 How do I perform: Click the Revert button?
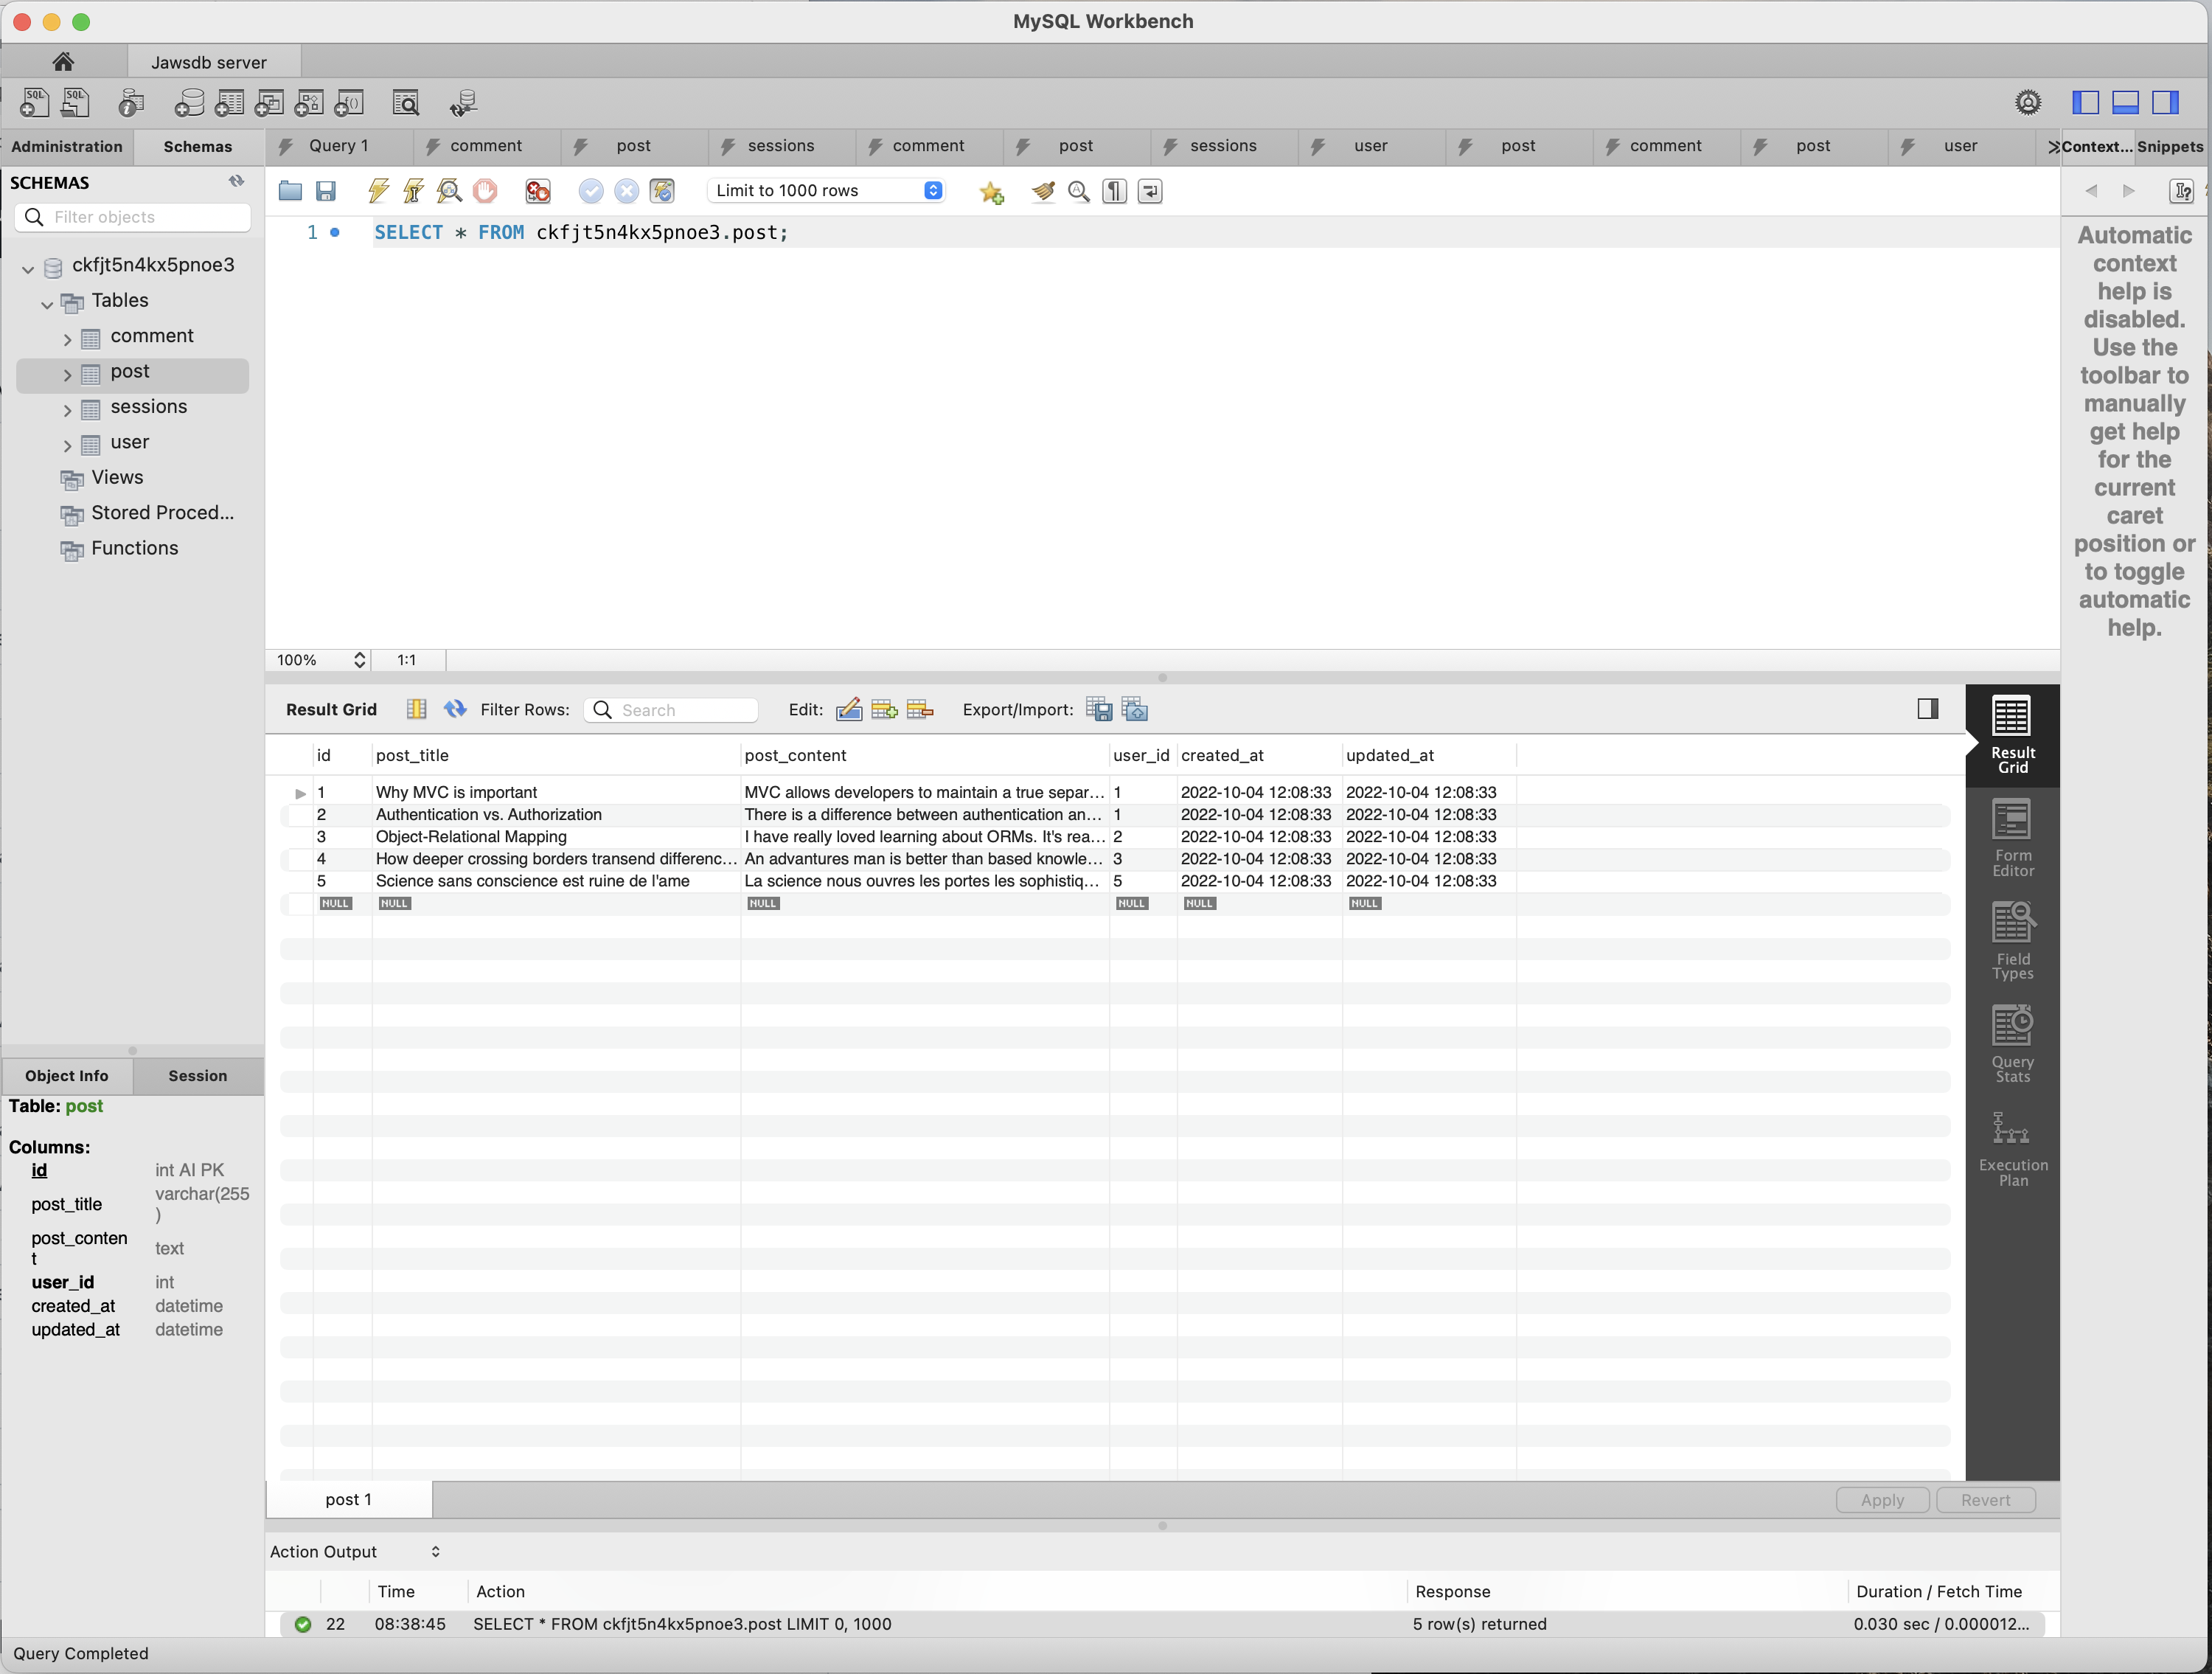[1985, 1499]
